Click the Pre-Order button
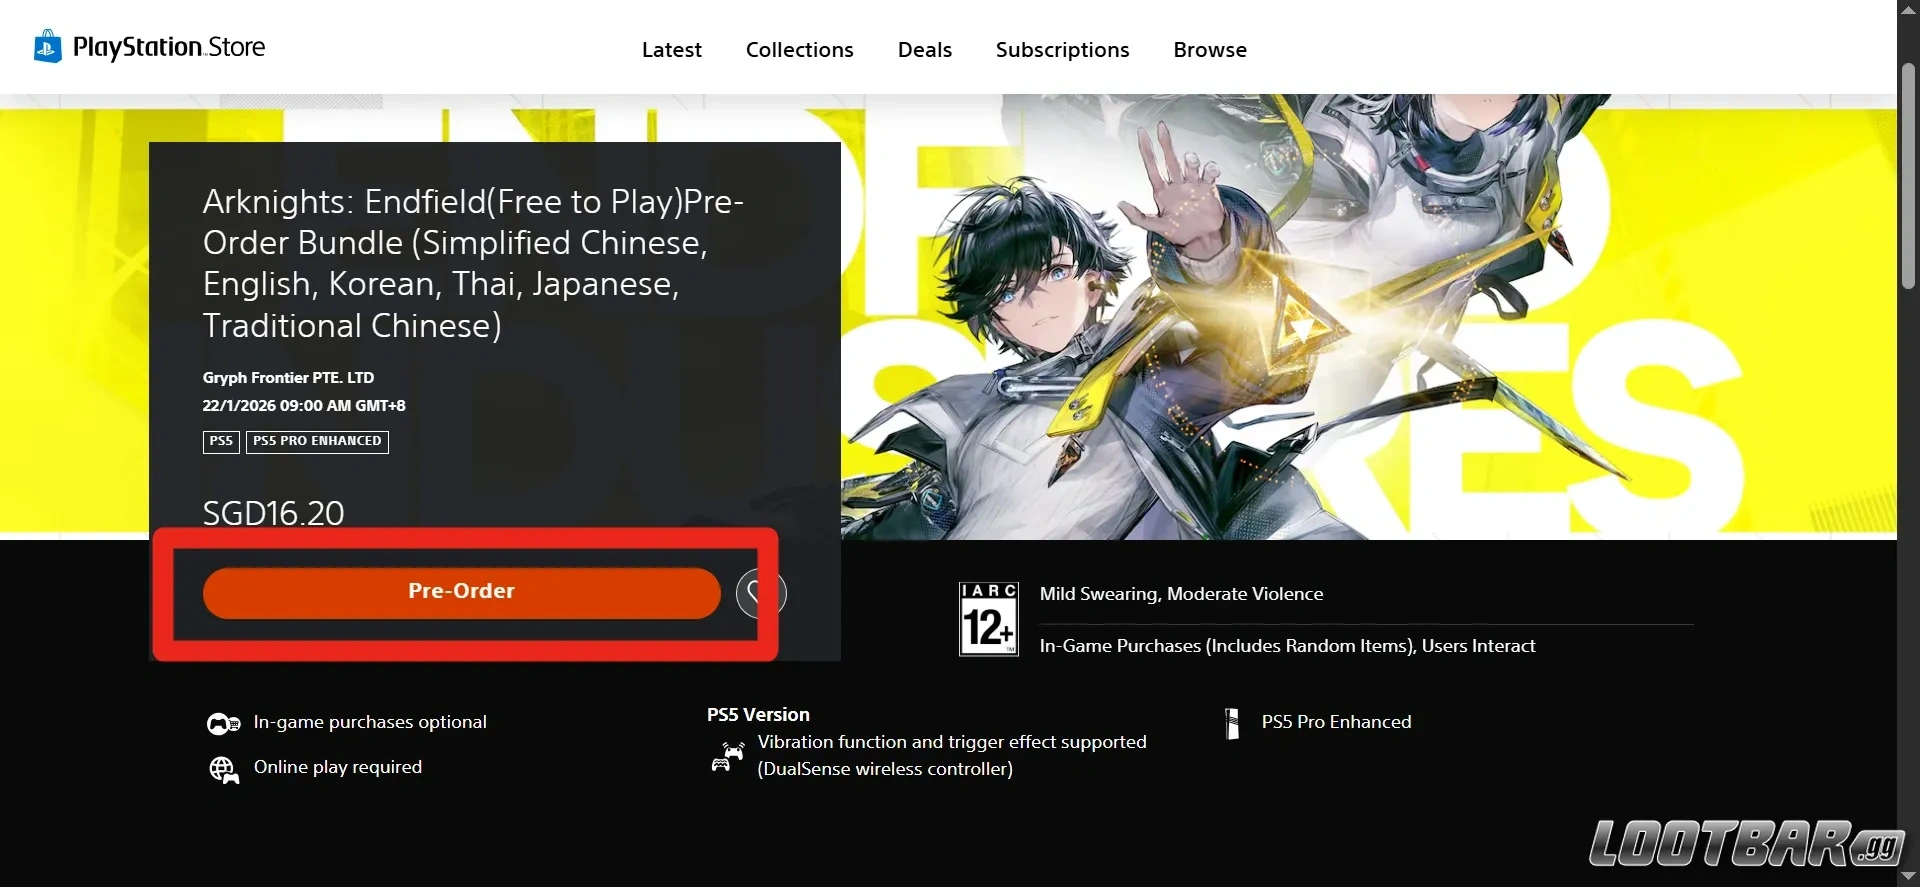Image resolution: width=1920 pixels, height=887 pixels. coord(461,592)
